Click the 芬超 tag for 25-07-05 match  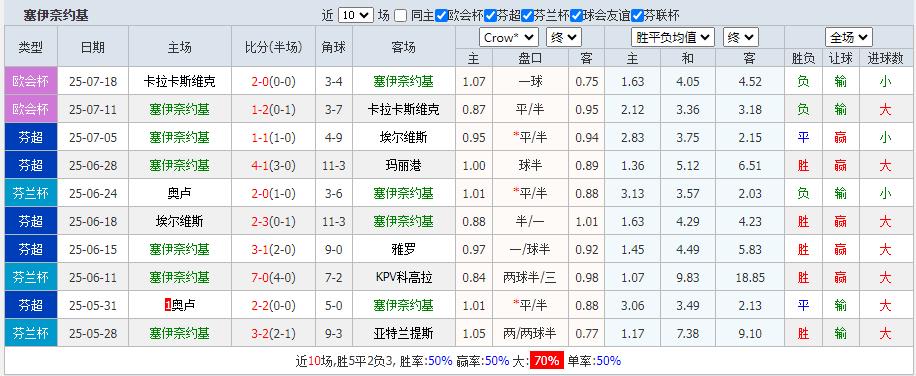pos(31,137)
